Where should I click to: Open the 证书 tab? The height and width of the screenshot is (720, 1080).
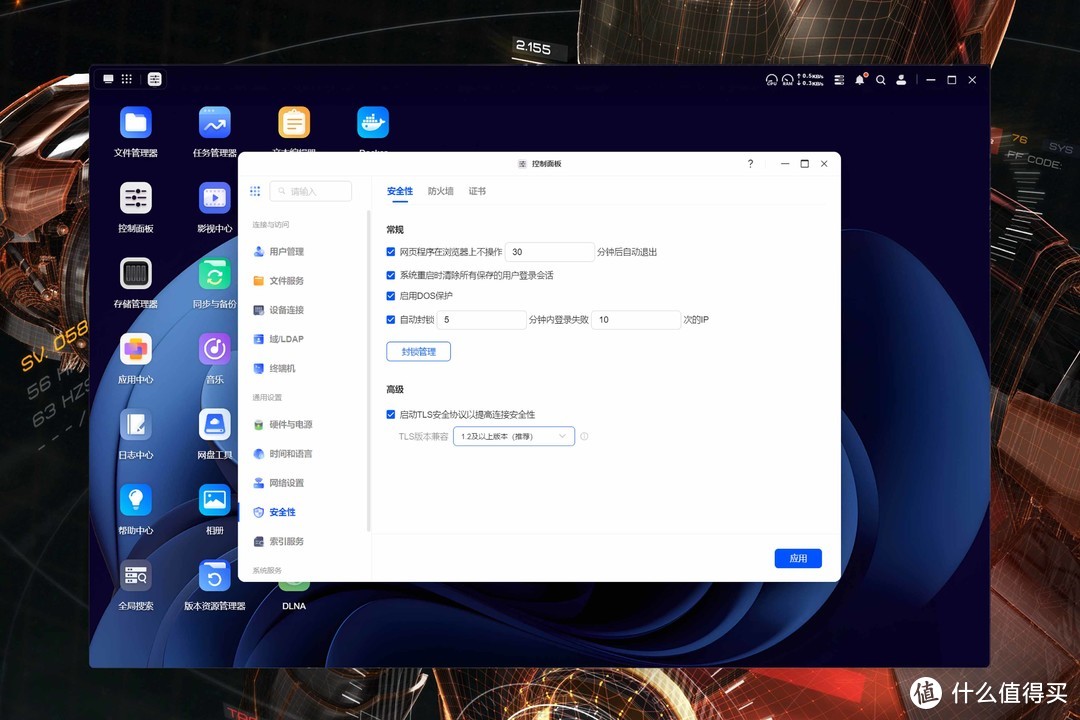click(x=477, y=190)
